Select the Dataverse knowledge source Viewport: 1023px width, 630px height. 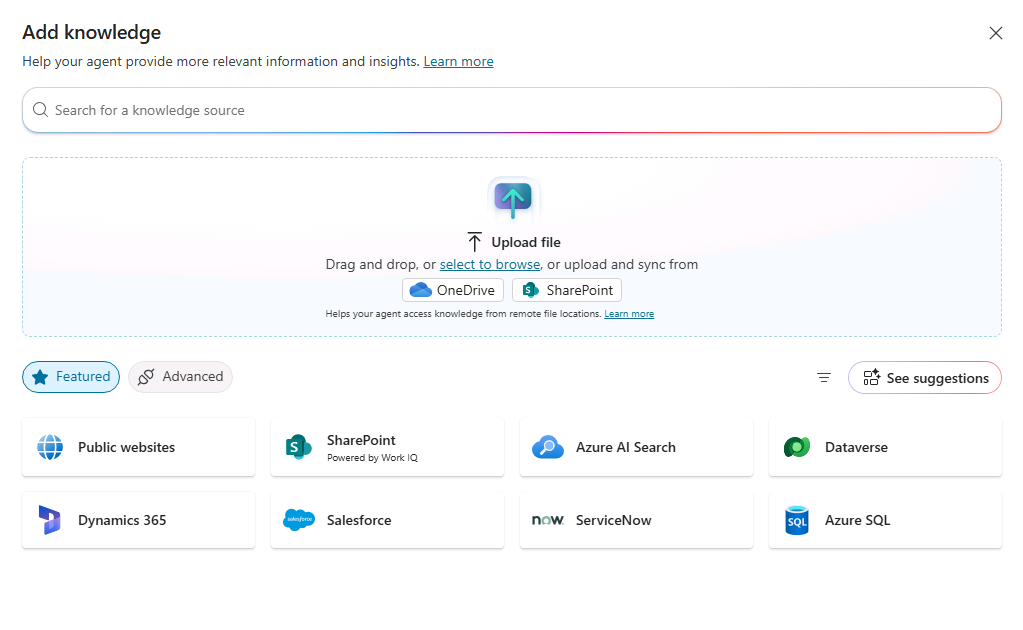coord(885,447)
